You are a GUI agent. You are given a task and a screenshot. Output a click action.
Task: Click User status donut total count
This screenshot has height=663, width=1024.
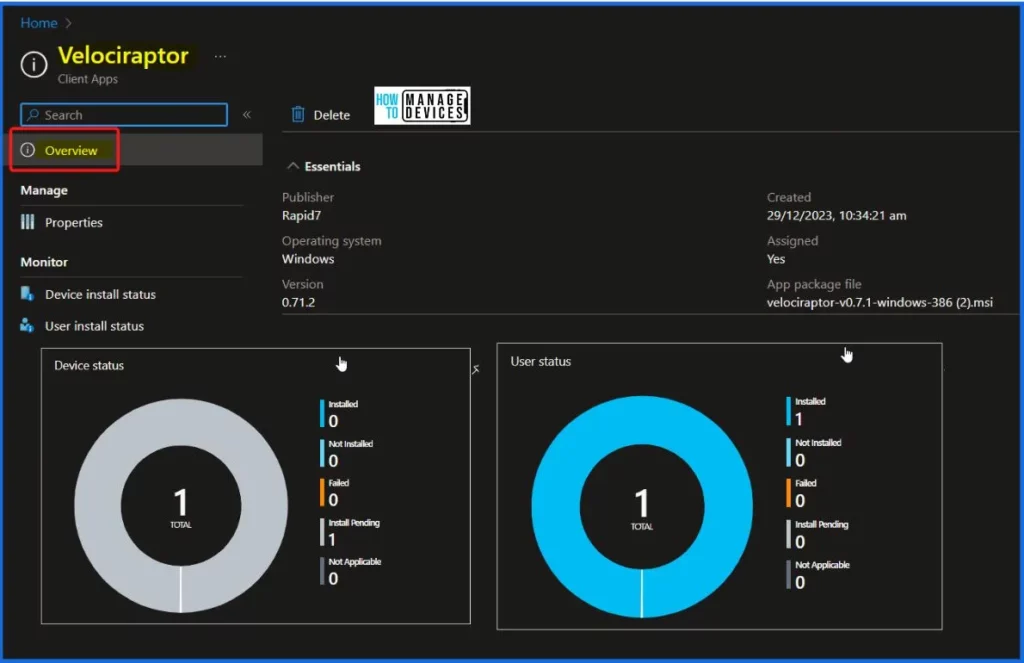pos(642,505)
